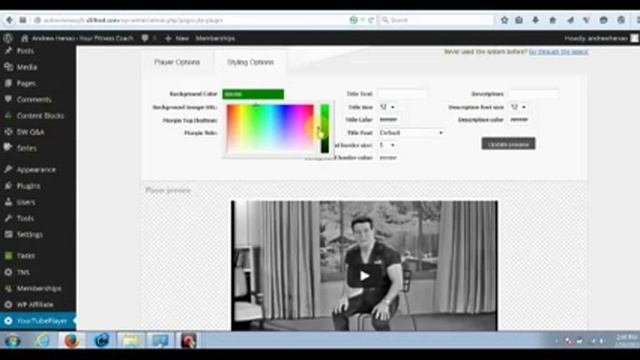Click the browser address bar URL
The width and height of the screenshot is (640, 360).
pyautogui.click(x=133, y=20)
